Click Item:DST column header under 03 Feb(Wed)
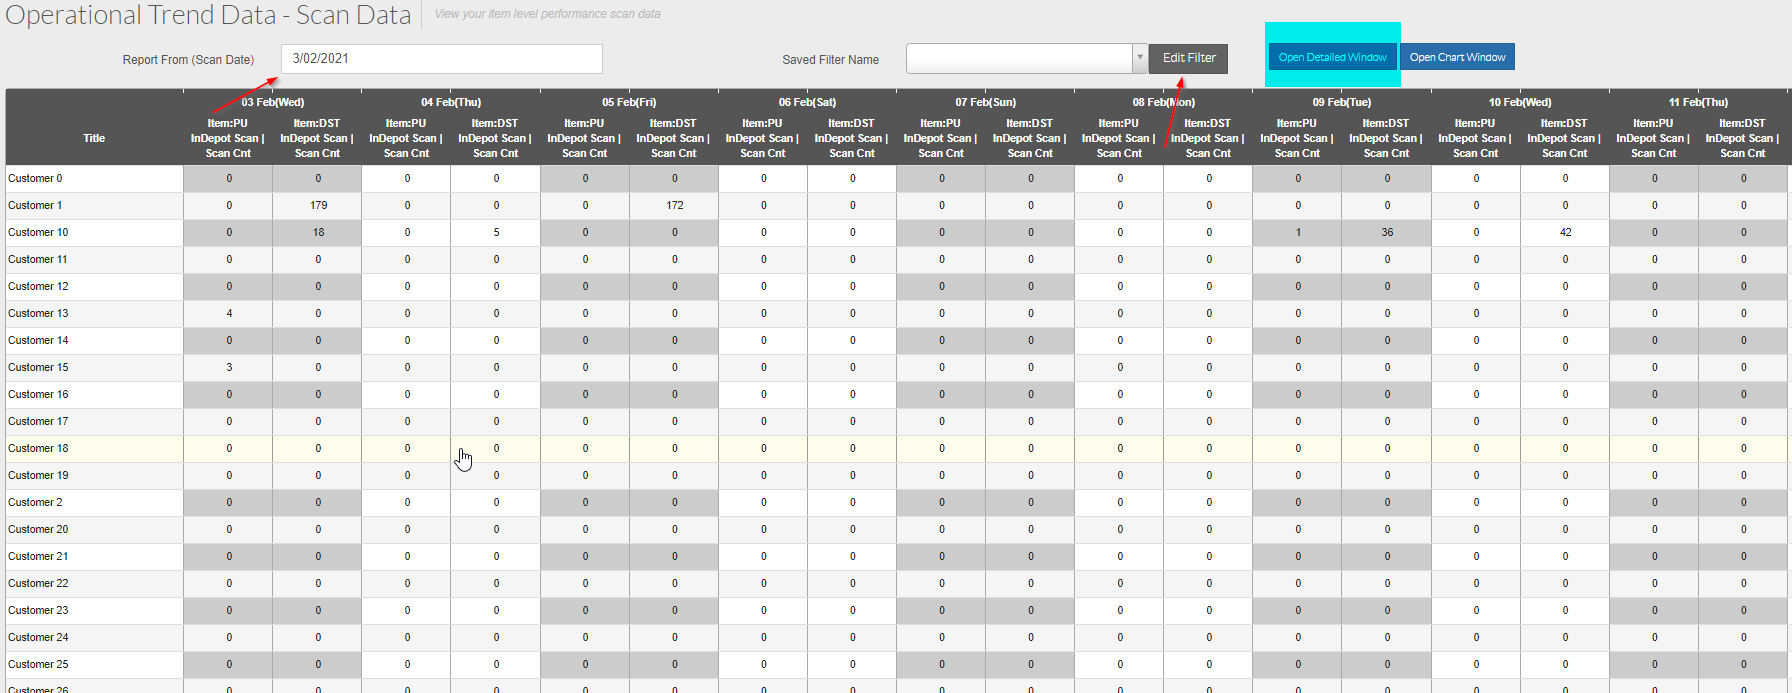The image size is (1792, 693). click(317, 138)
